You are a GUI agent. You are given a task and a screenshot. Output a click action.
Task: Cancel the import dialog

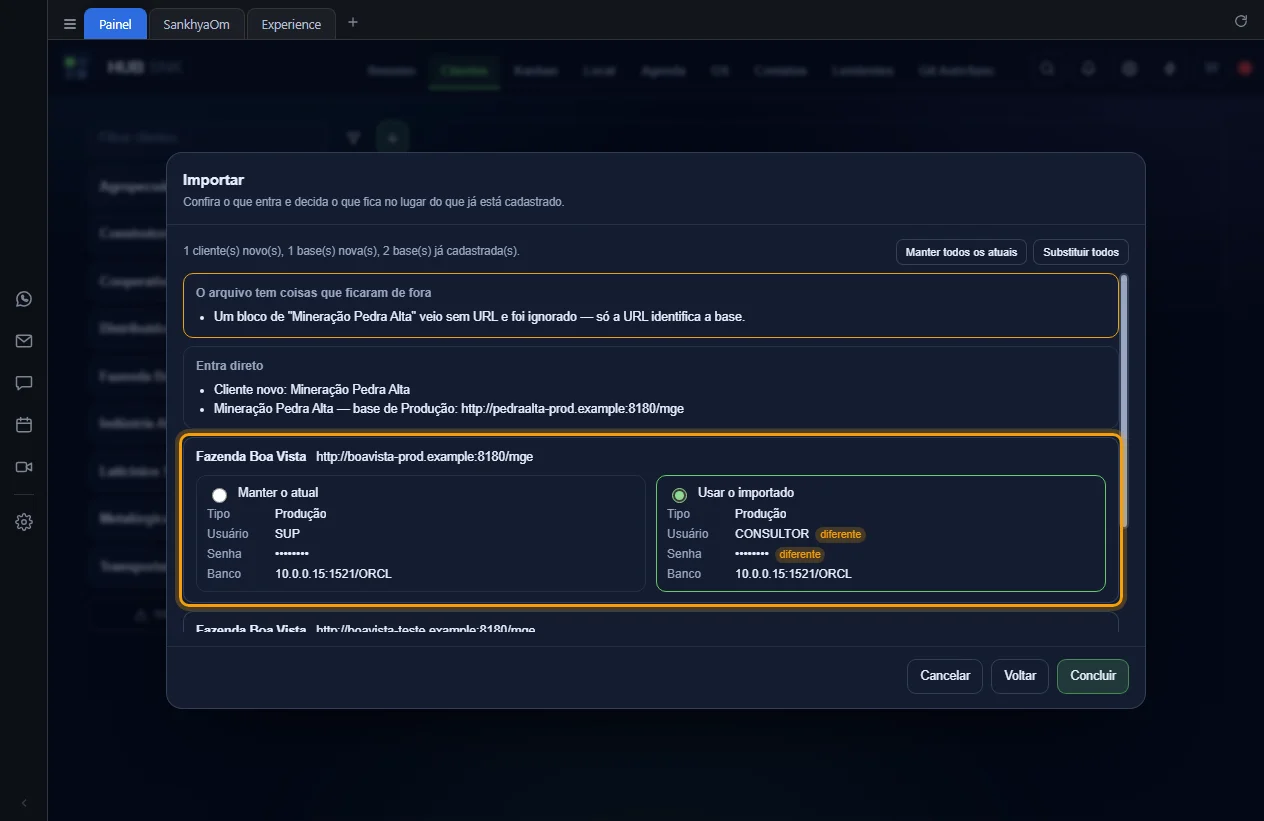click(x=945, y=676)
